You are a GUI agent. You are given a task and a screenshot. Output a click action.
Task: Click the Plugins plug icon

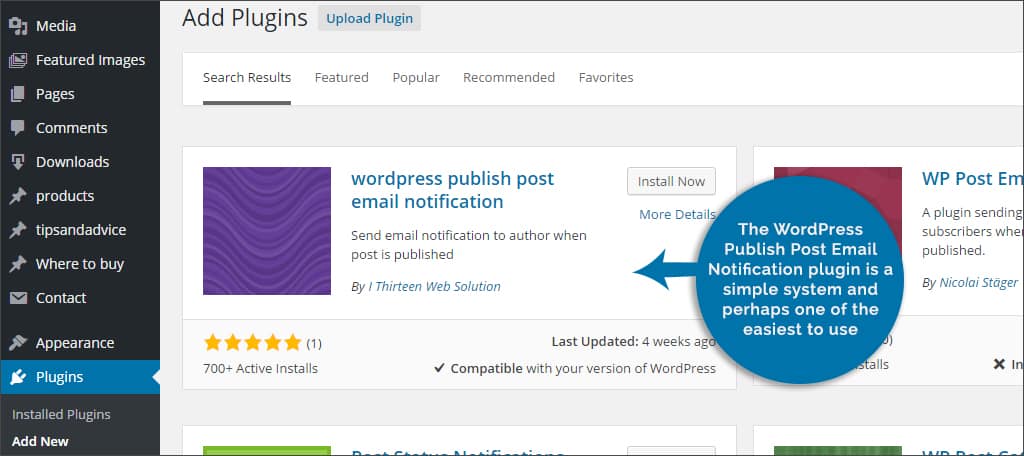coord(18,377)
